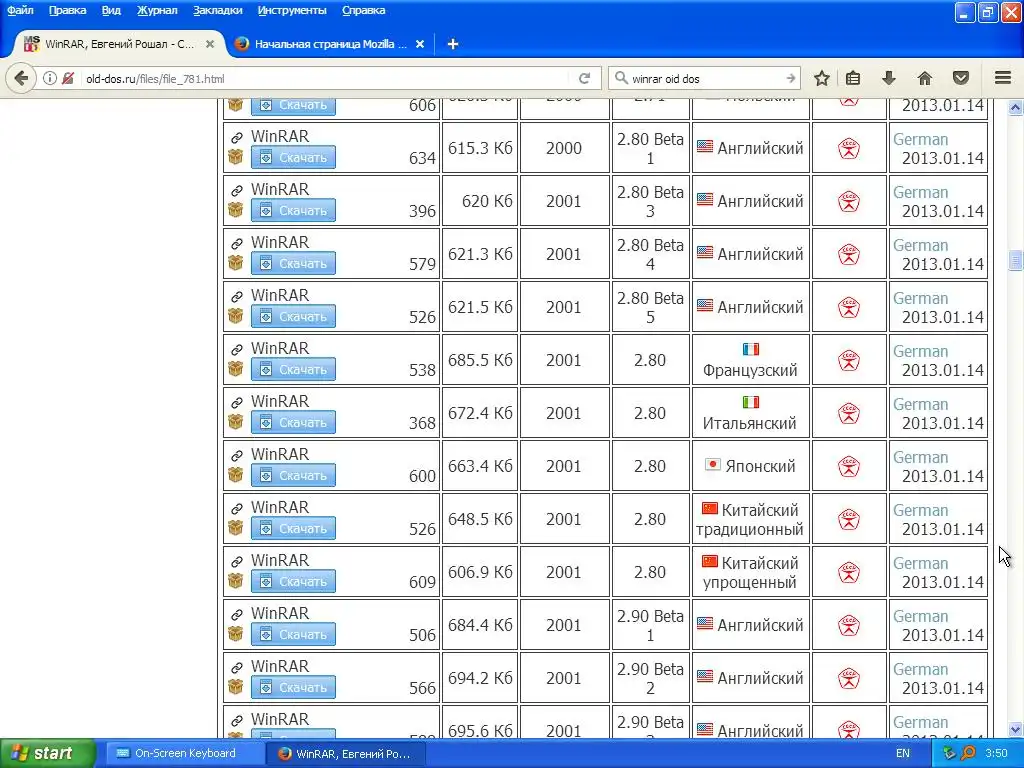Click search field with winrar old dos
The width and height of the screenshot is (1024, 768).
tap(704, 78)
